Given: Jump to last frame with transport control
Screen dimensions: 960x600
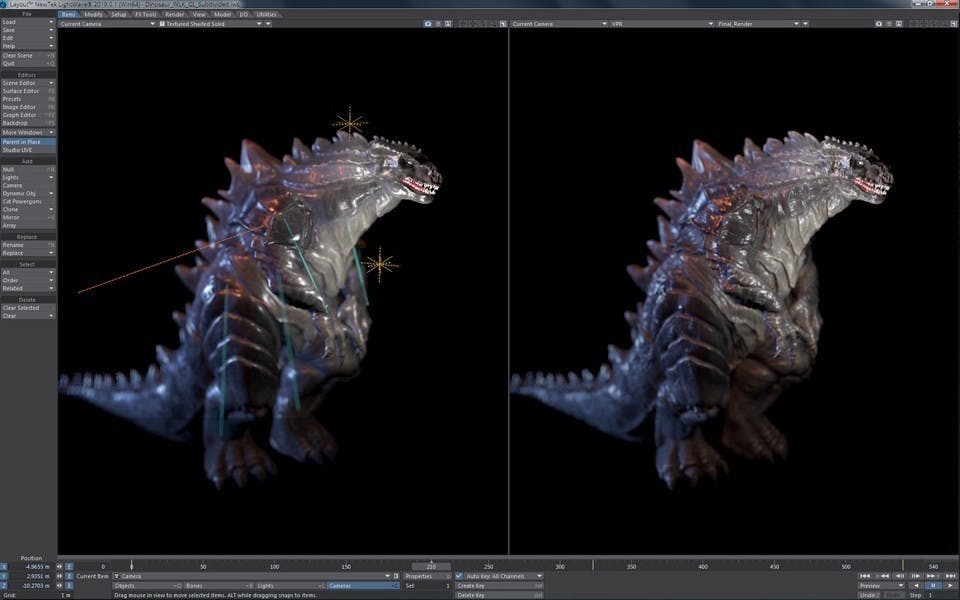Looking at the screenshot, I should (x=948, y=575).
